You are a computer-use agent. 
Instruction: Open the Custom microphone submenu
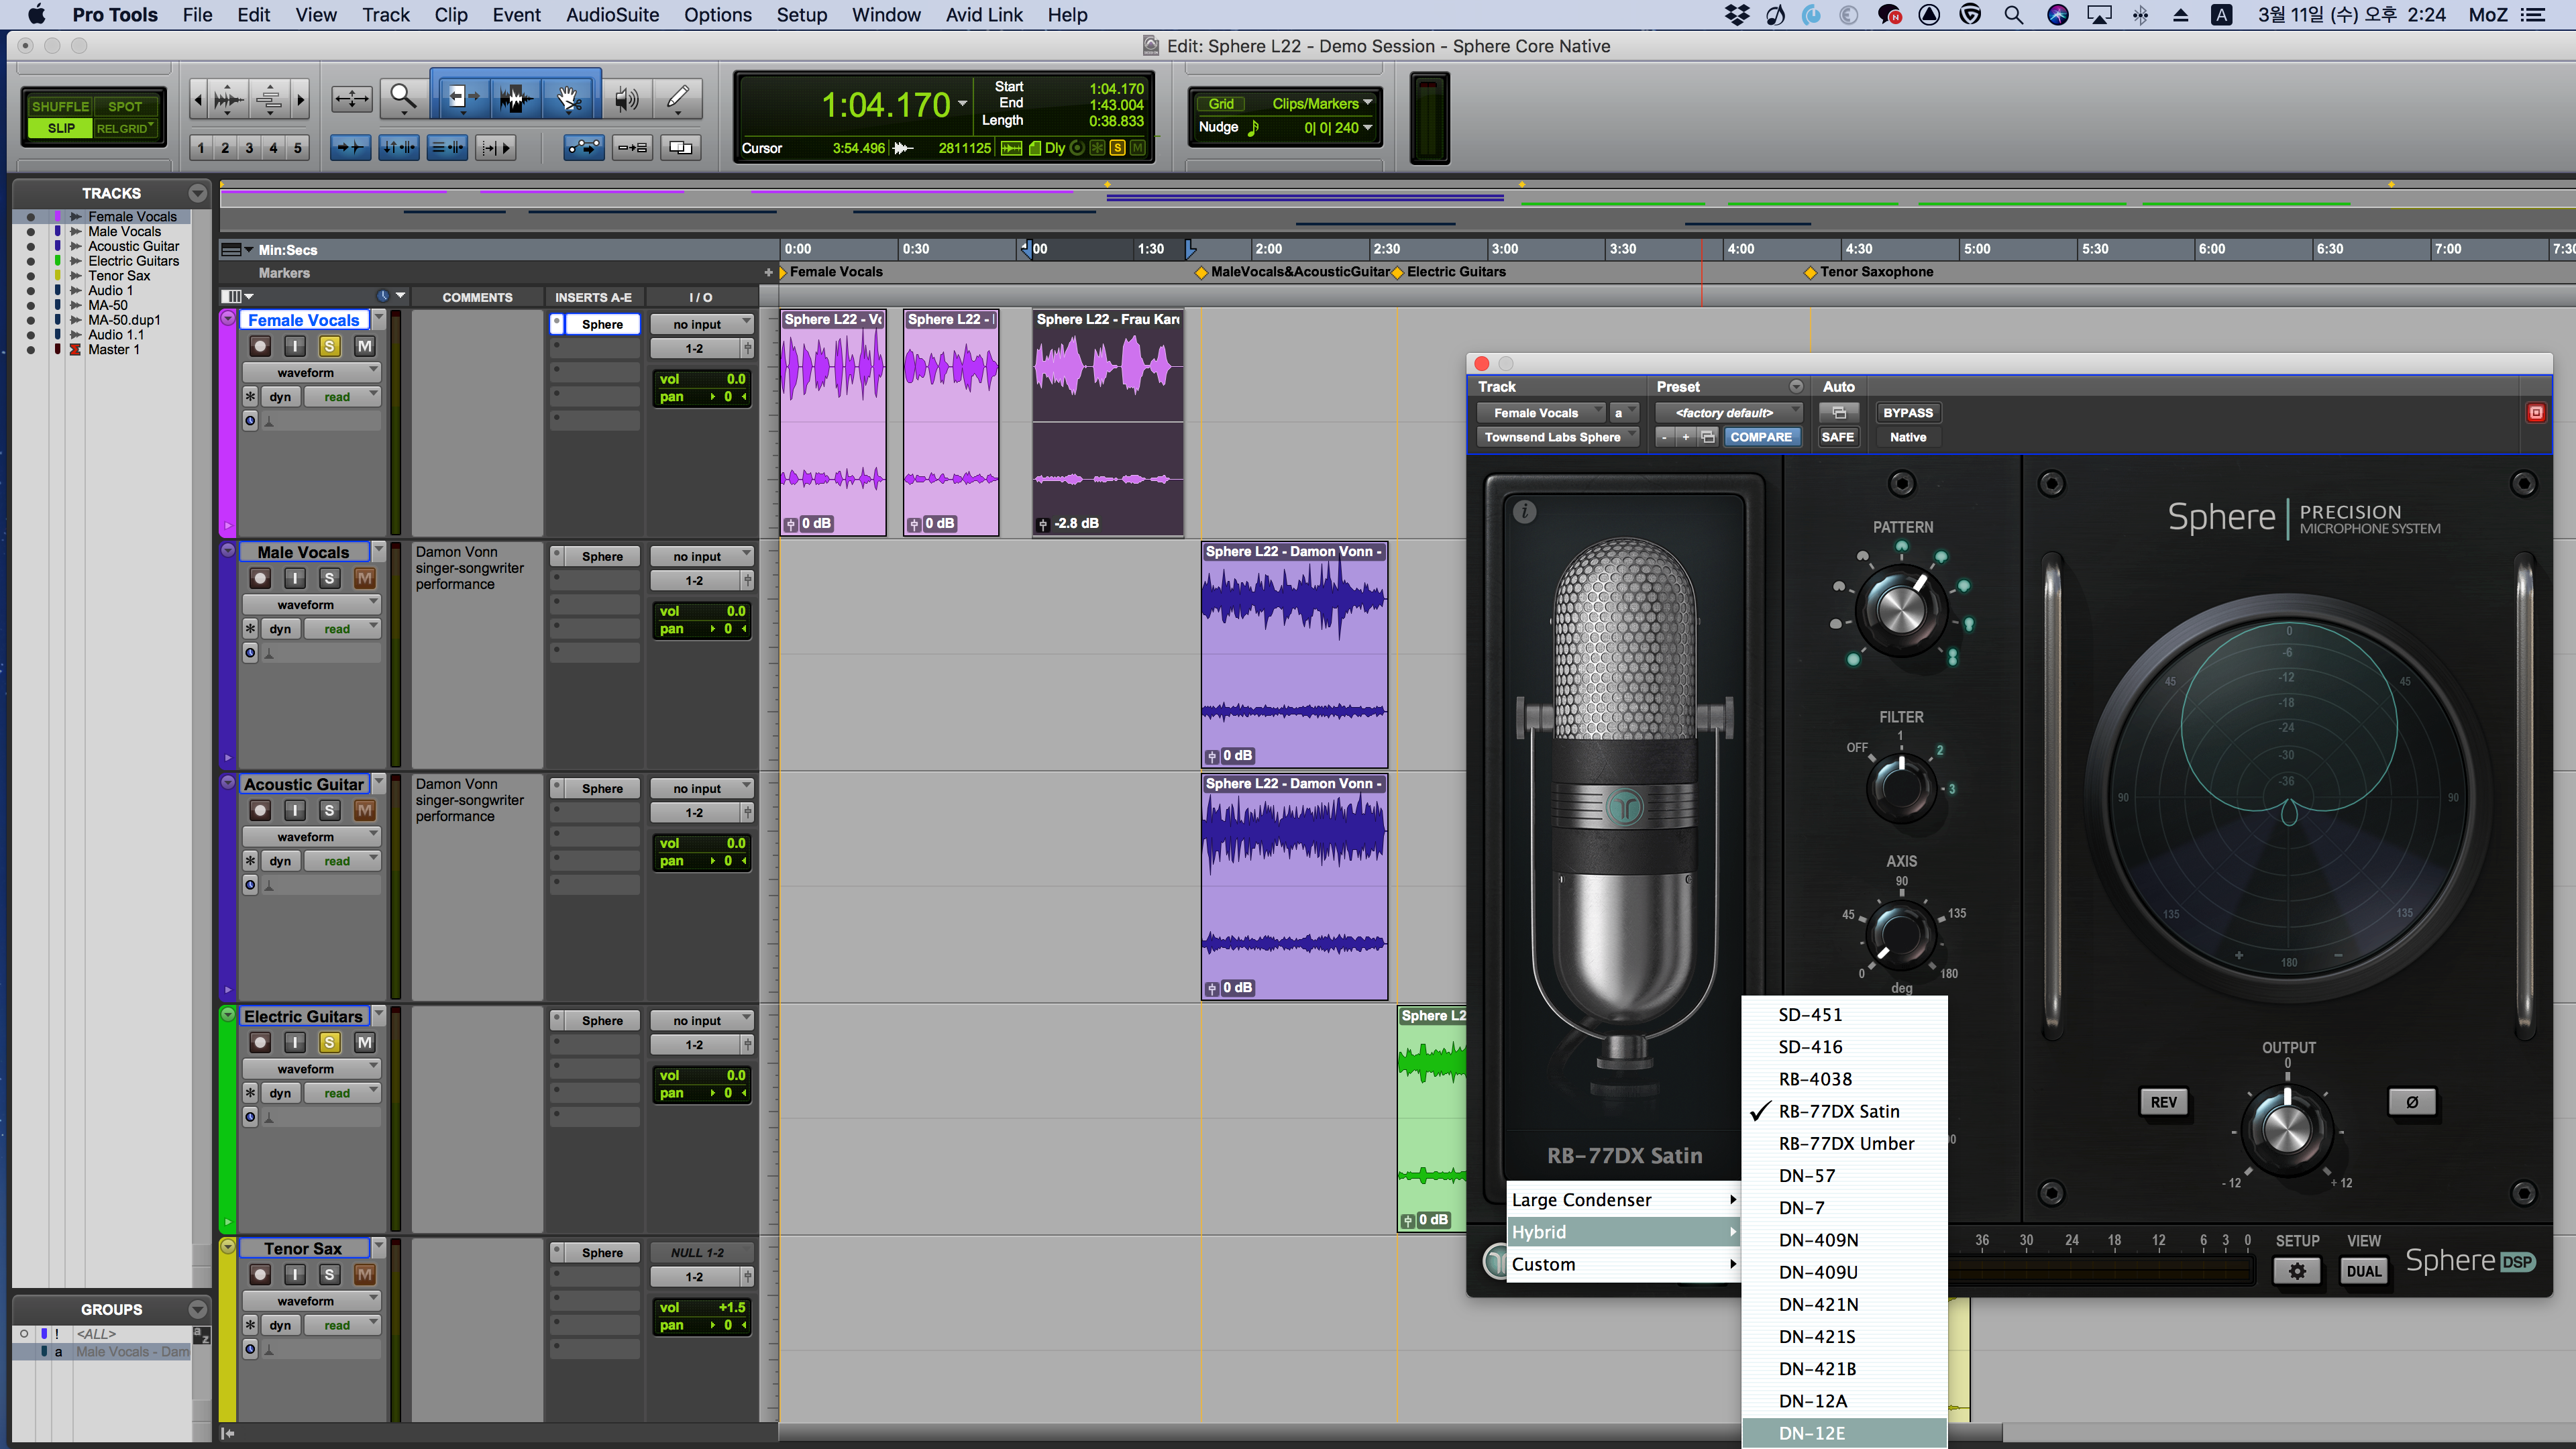coord(1624,1264)
